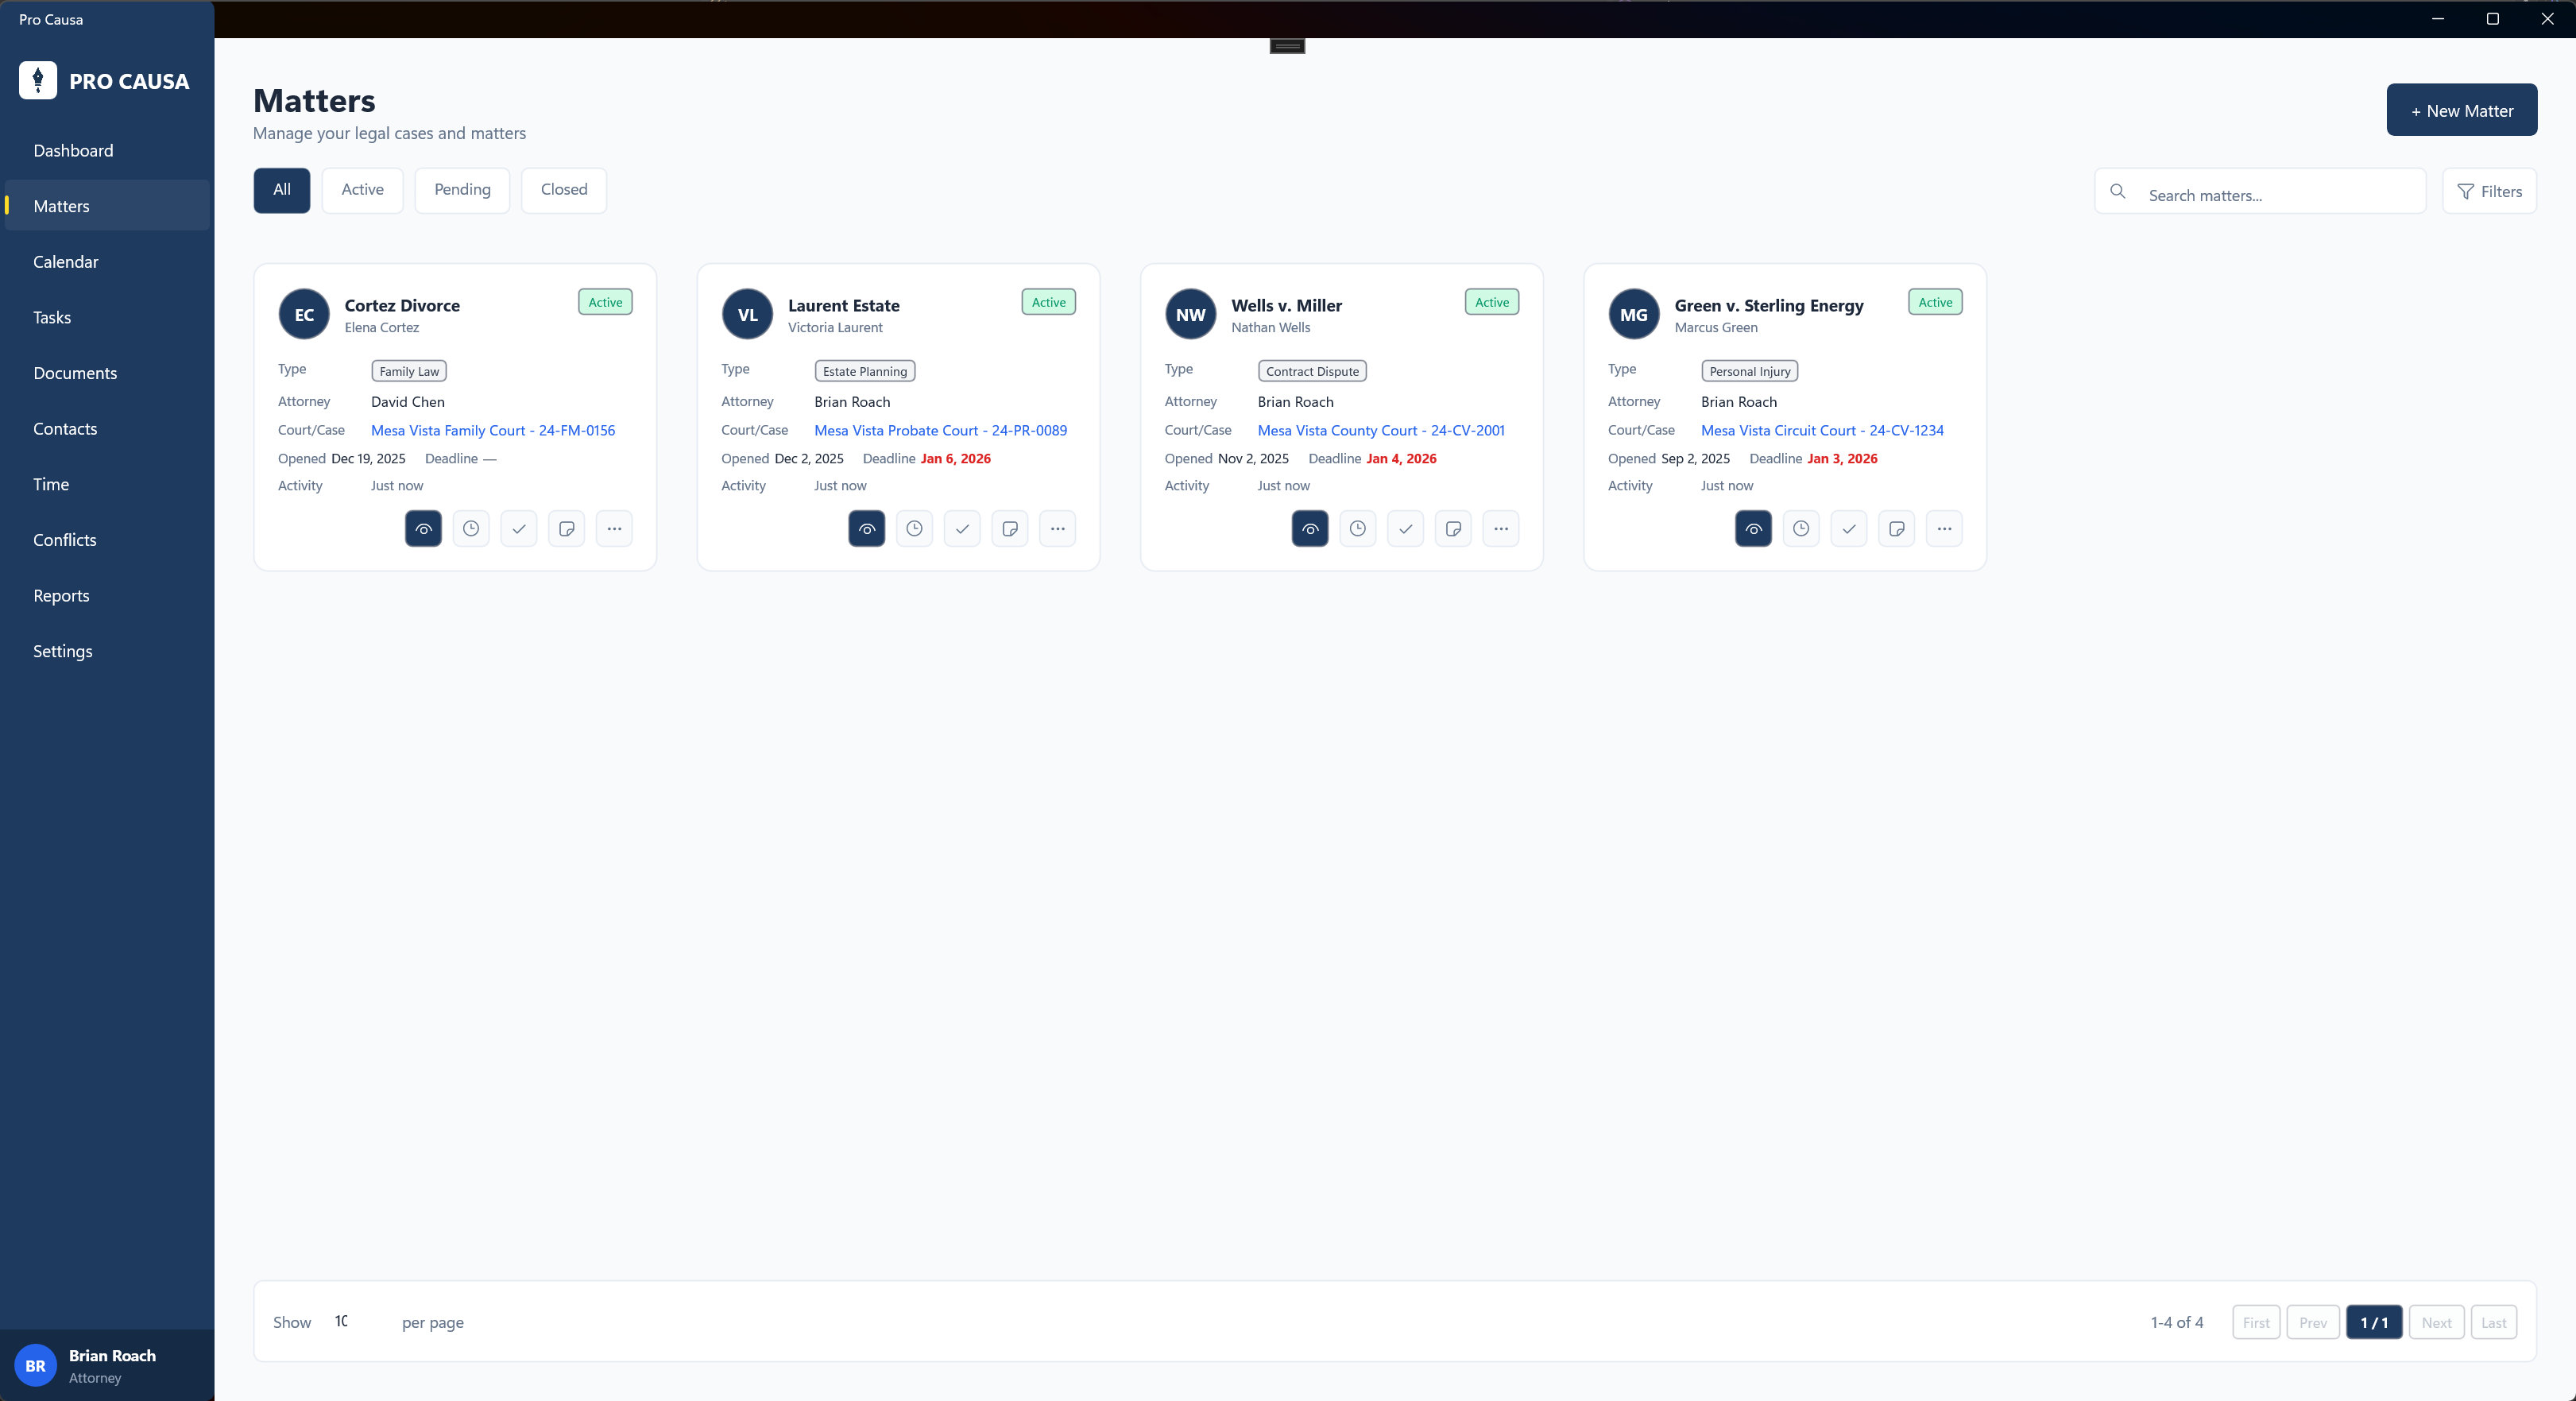Show only Closed matters
This screenshot has width=2576, height=1401.
[x=564, y=190]
